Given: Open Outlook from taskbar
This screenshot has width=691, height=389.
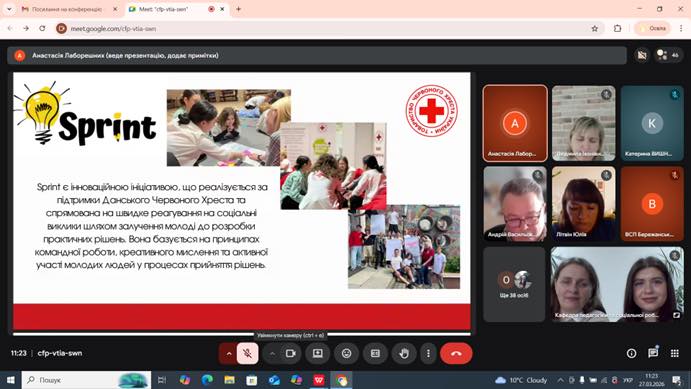Looking at the screenshot, I should click(x=274, y=380).
